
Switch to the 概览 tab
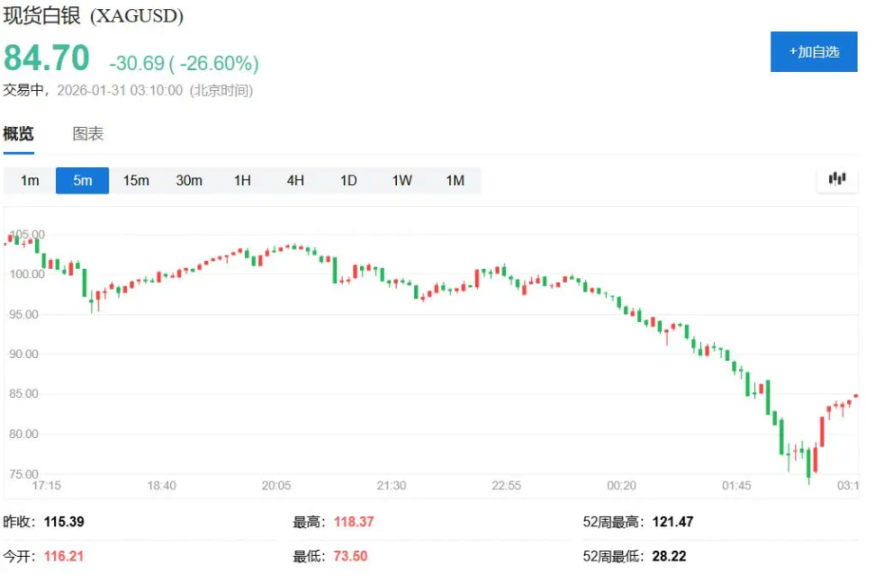pyautogui.click(x=18, y=134)
